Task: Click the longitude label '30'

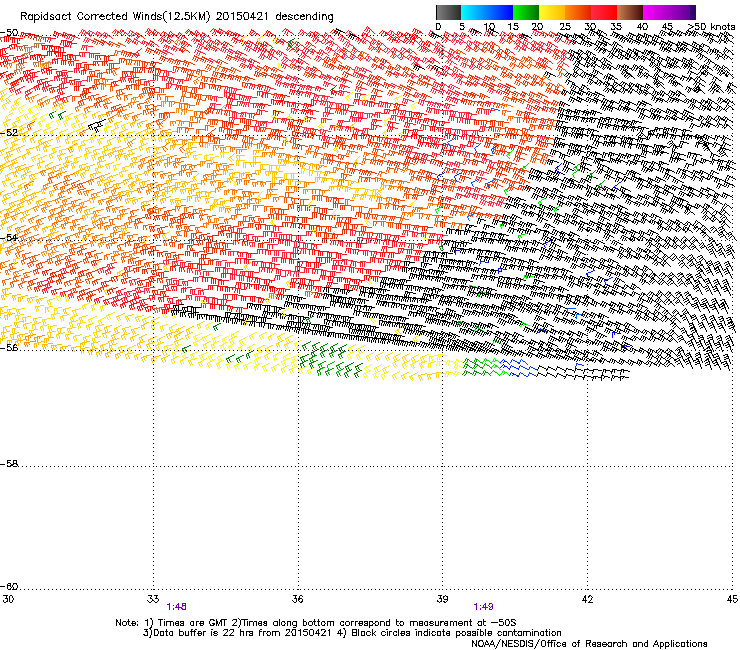Action: tap(8, 599)
